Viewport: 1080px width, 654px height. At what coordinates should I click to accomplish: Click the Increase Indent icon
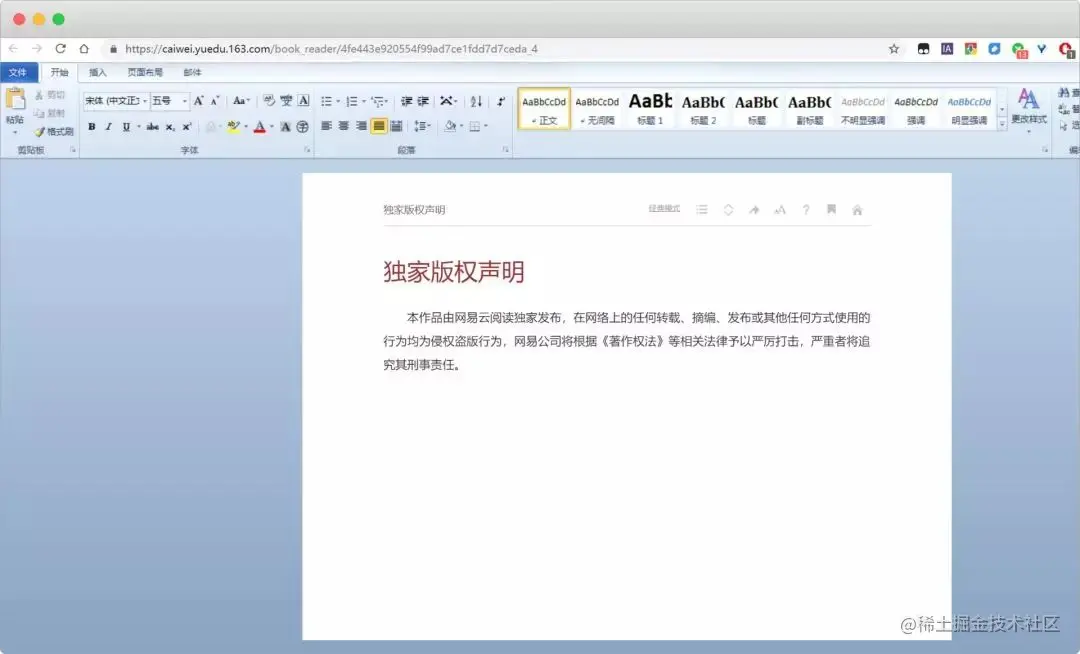pyautogui.click(x=424, y=101)
